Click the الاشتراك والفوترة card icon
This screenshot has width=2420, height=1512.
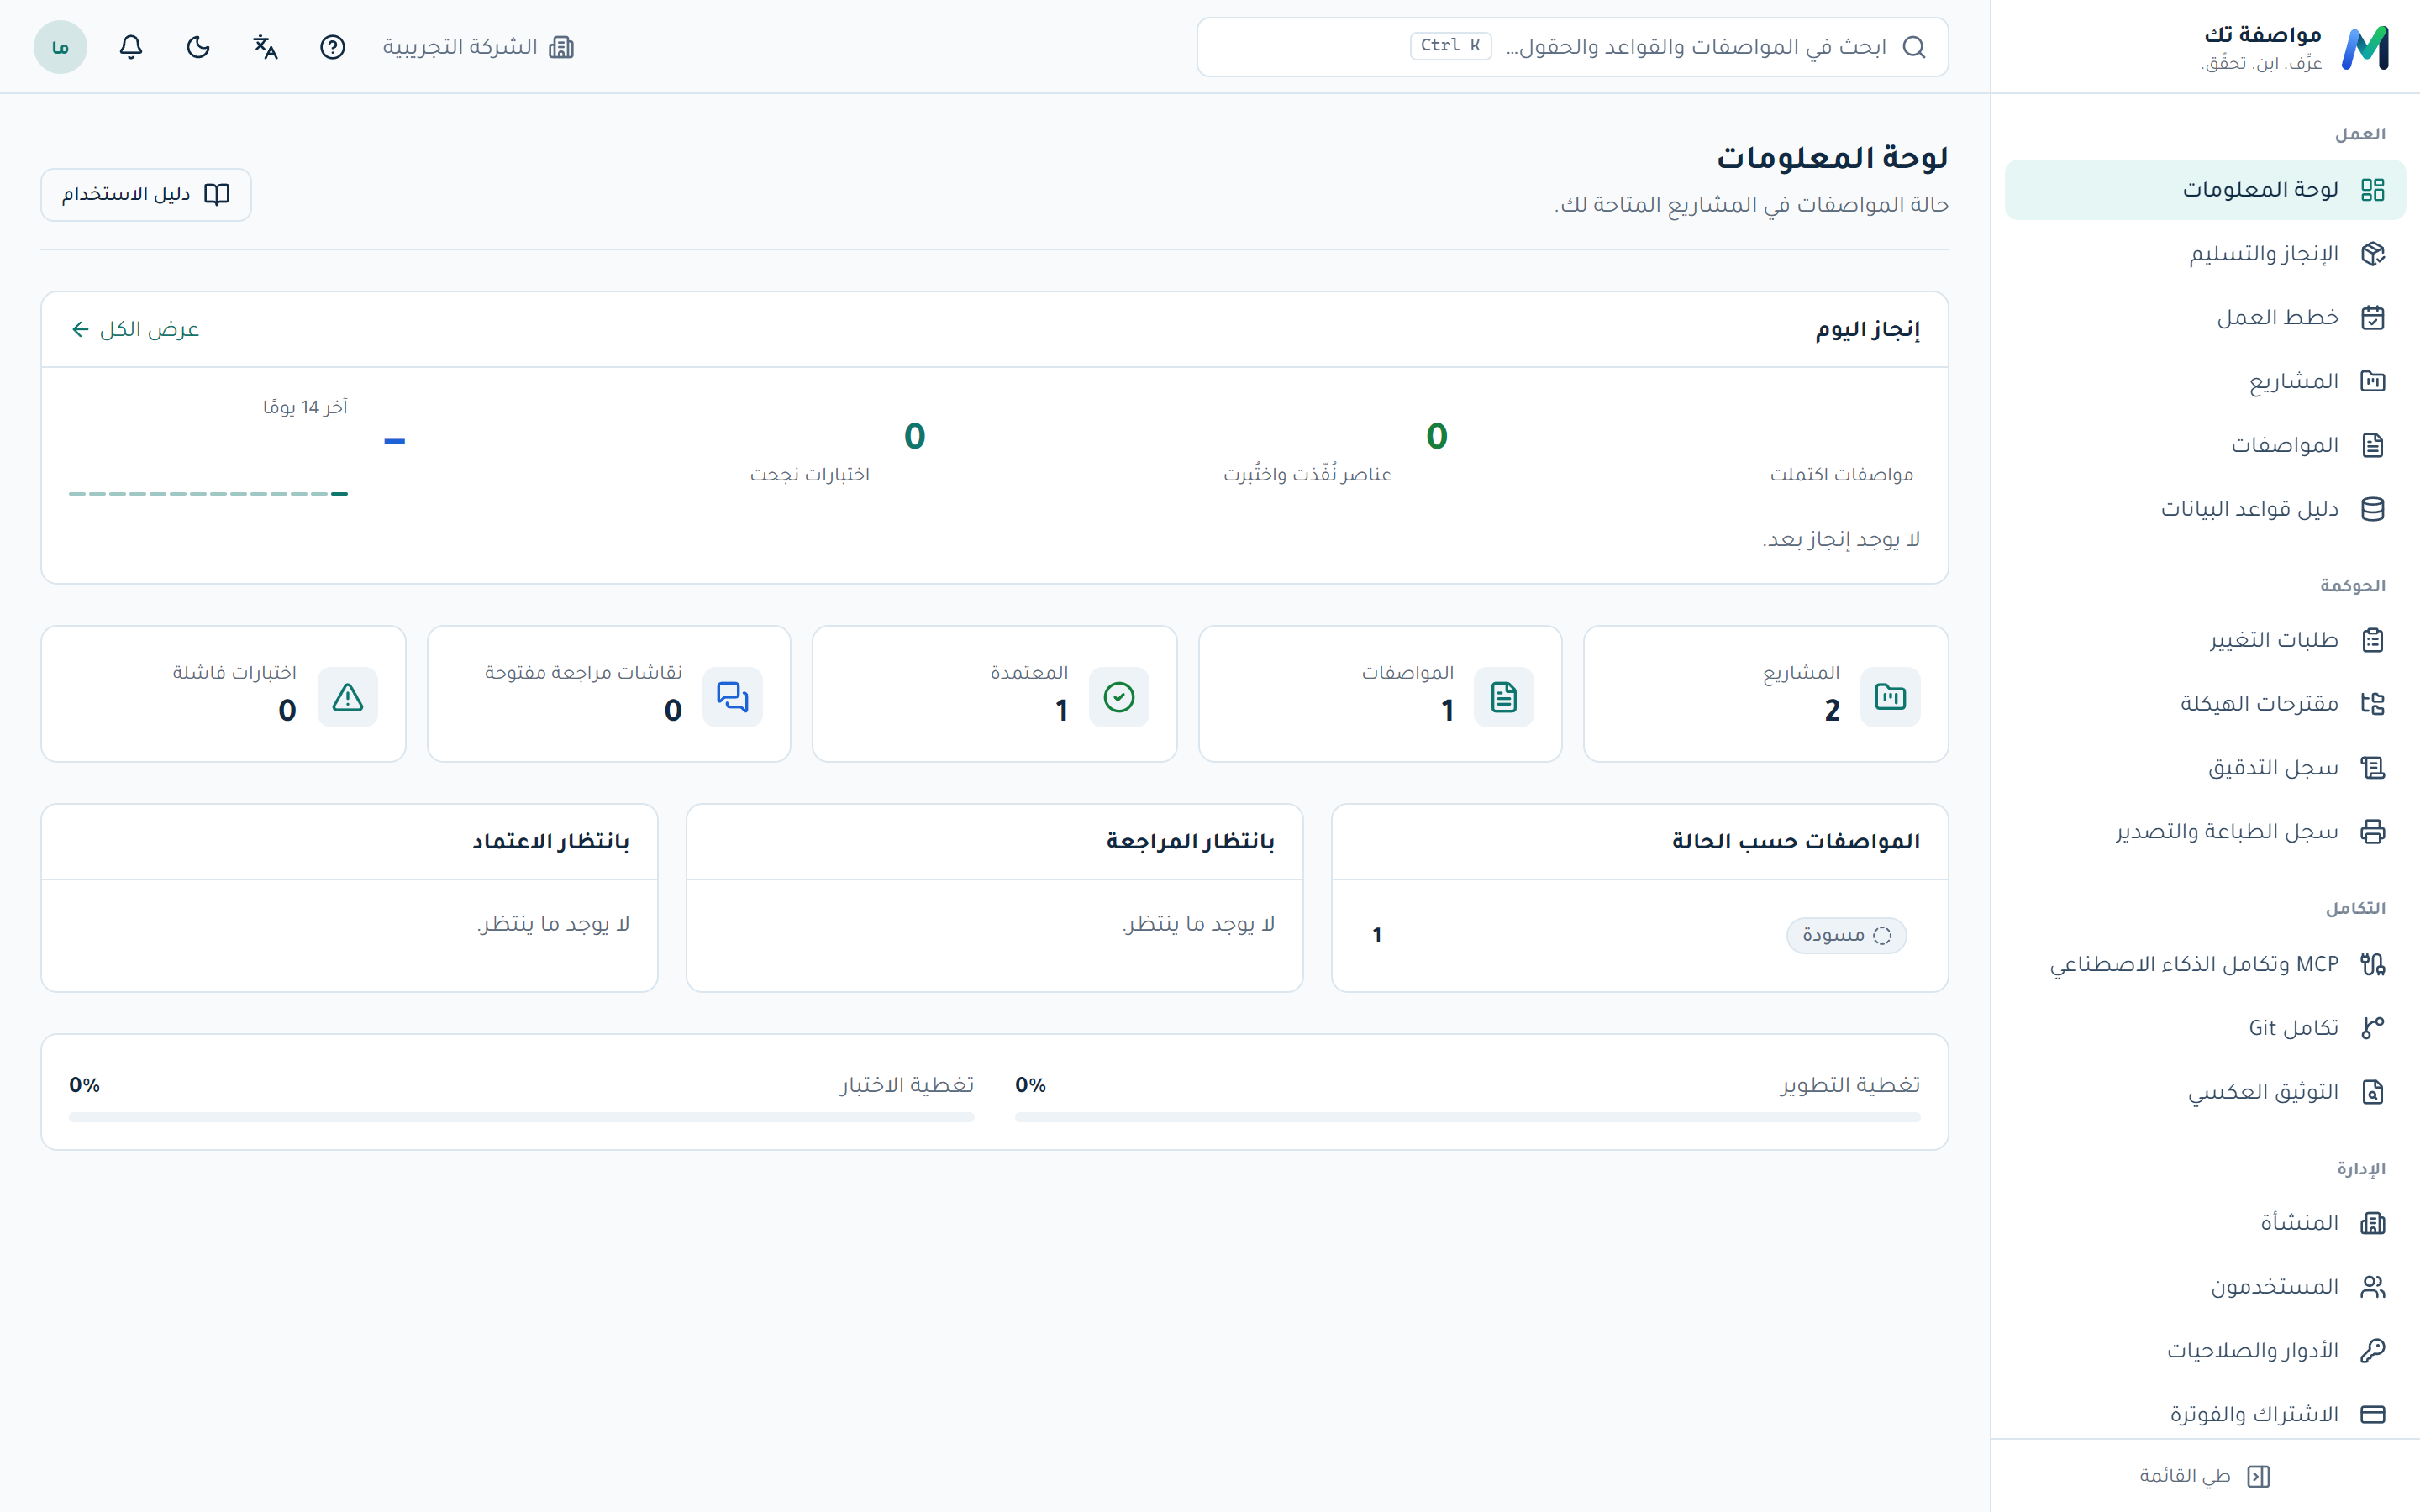pos(2372,1414)
